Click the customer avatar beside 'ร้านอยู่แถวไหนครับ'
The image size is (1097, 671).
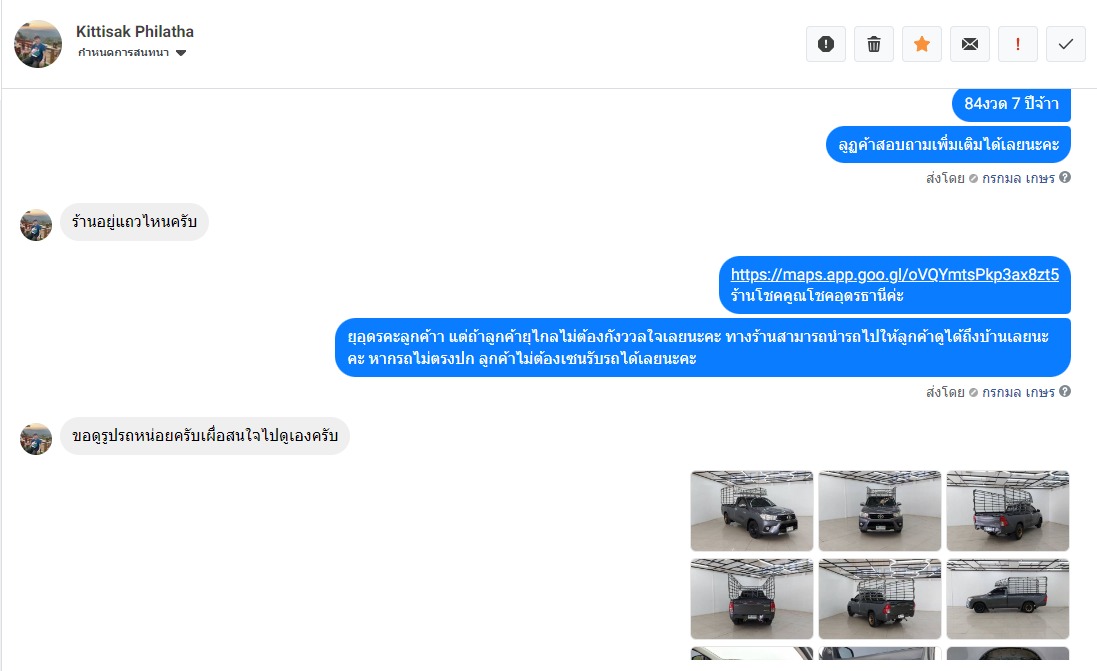point(36,225)
